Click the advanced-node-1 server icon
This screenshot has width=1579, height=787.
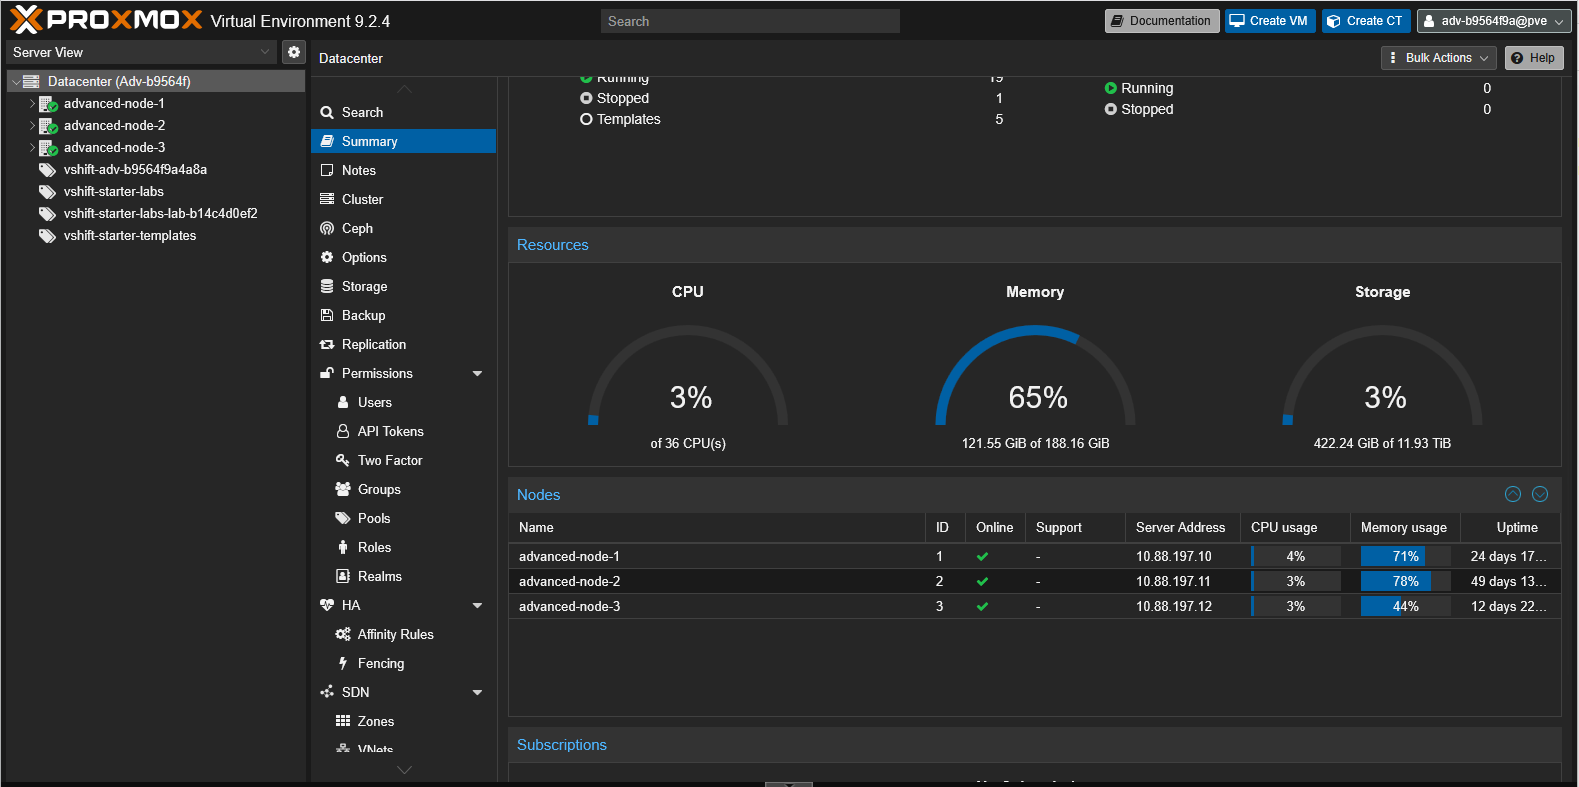pos(48,104)
